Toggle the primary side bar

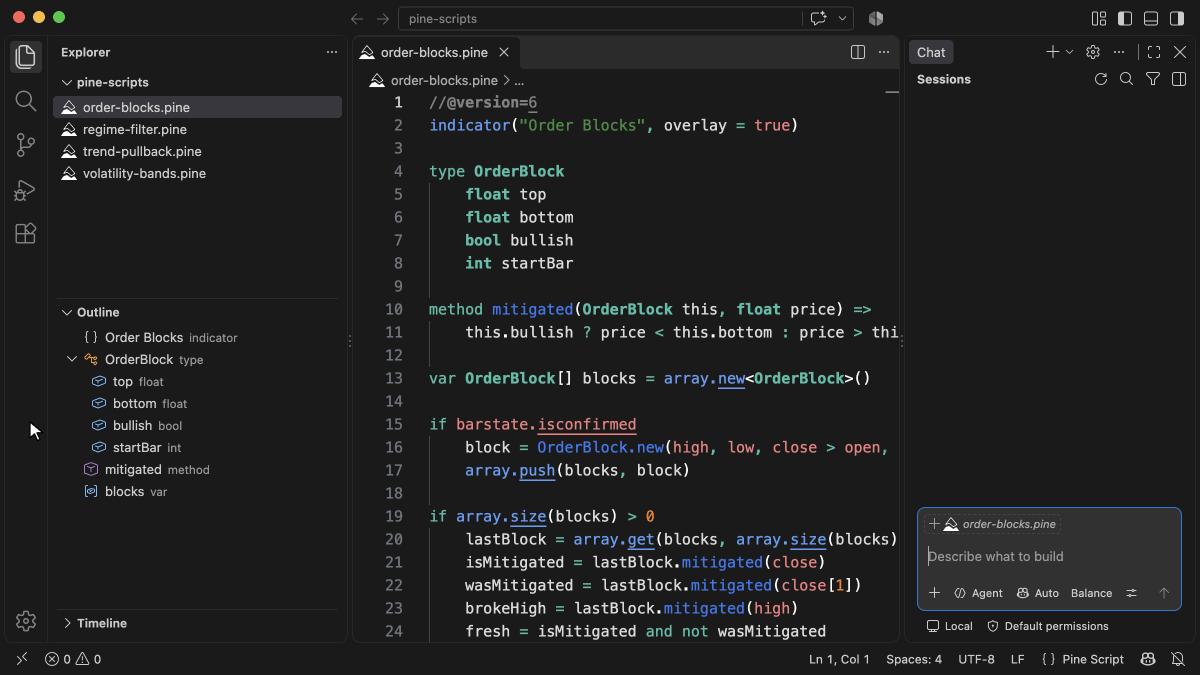click(1125, 18)
